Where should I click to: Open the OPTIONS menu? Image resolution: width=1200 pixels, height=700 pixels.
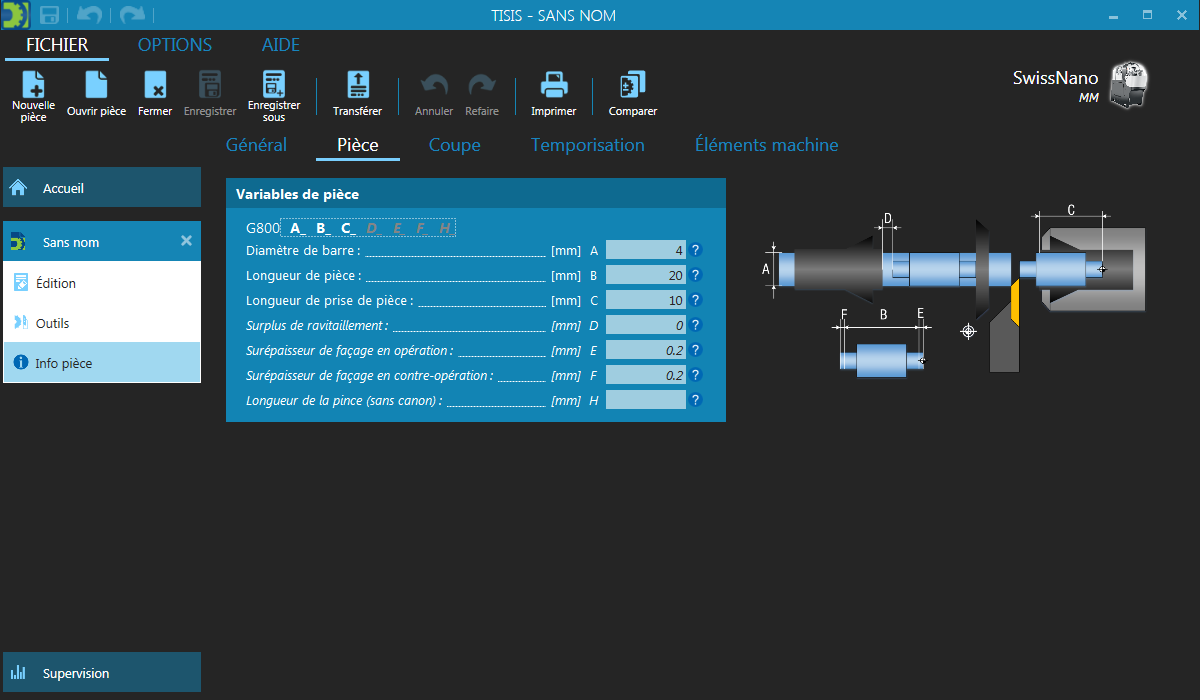pyautogui.click(x=175, y=45)
